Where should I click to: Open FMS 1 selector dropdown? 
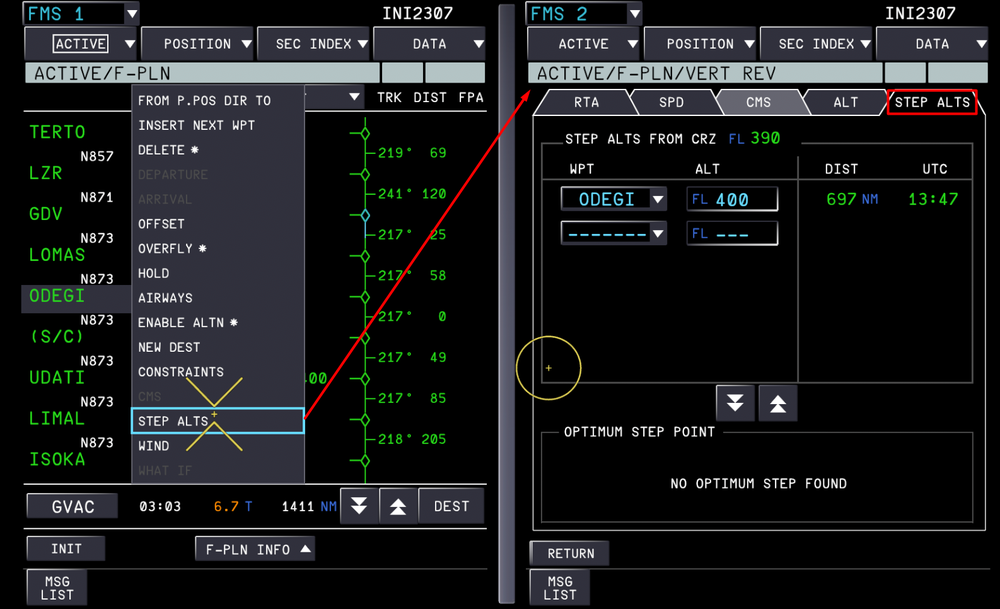(131, 14)
